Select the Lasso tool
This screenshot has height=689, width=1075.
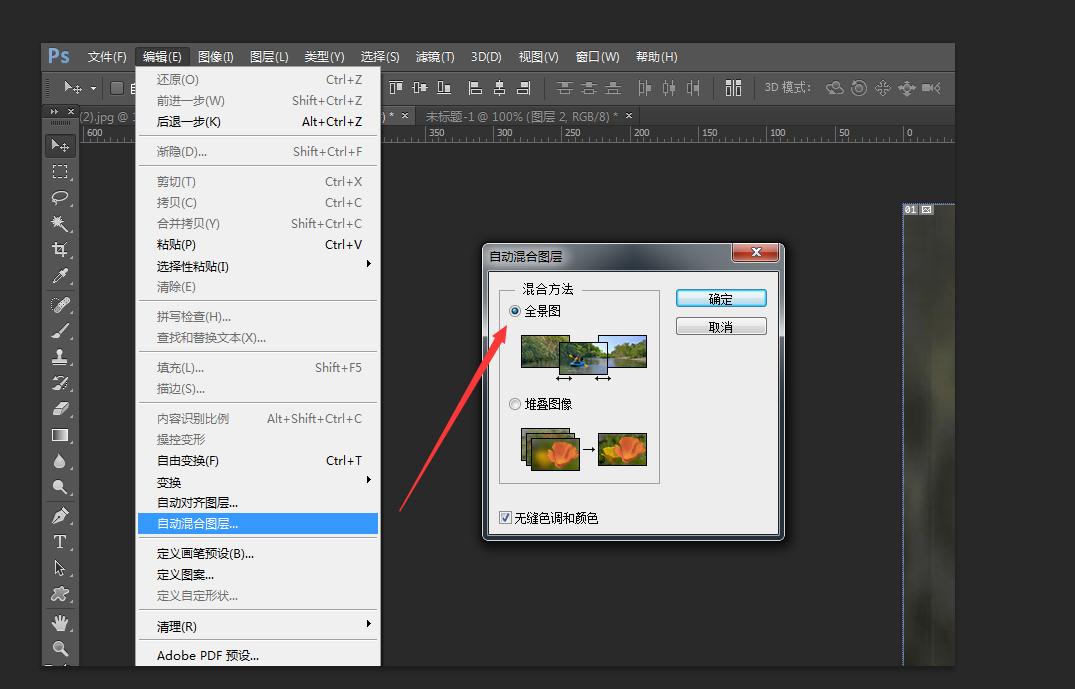[x=60, y=197]
